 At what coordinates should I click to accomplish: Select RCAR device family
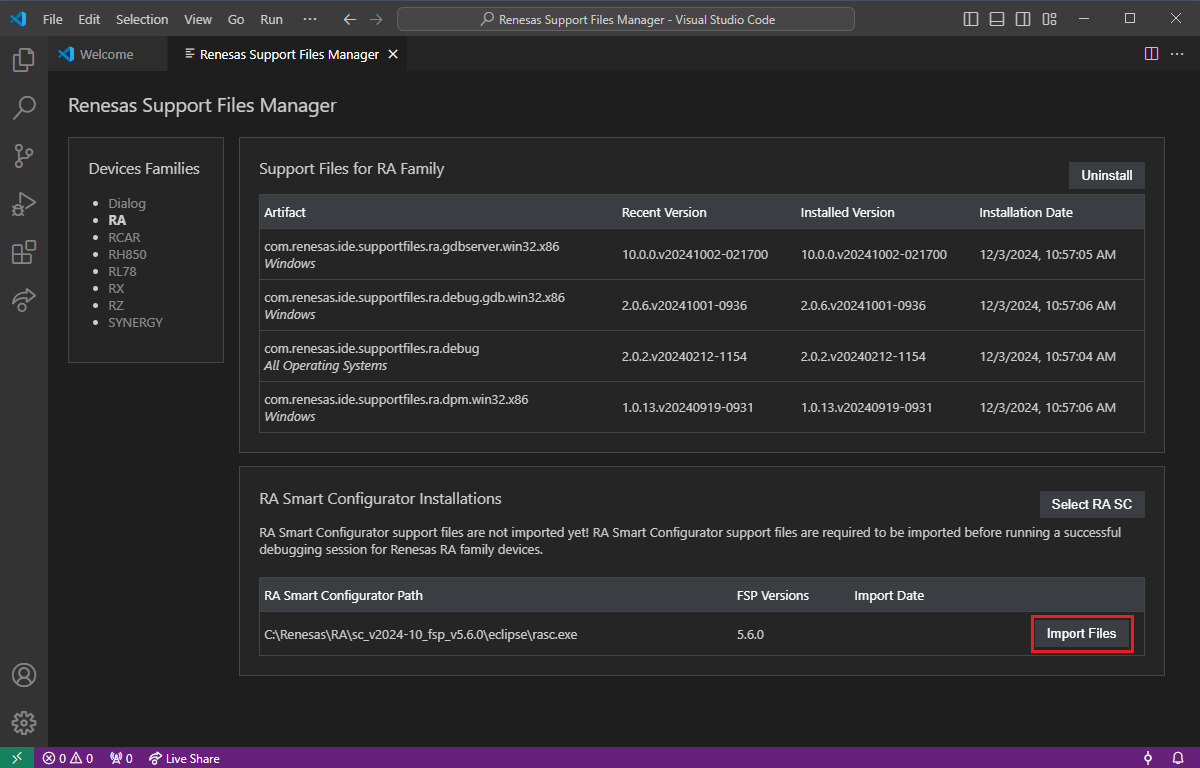pos(125,237)
